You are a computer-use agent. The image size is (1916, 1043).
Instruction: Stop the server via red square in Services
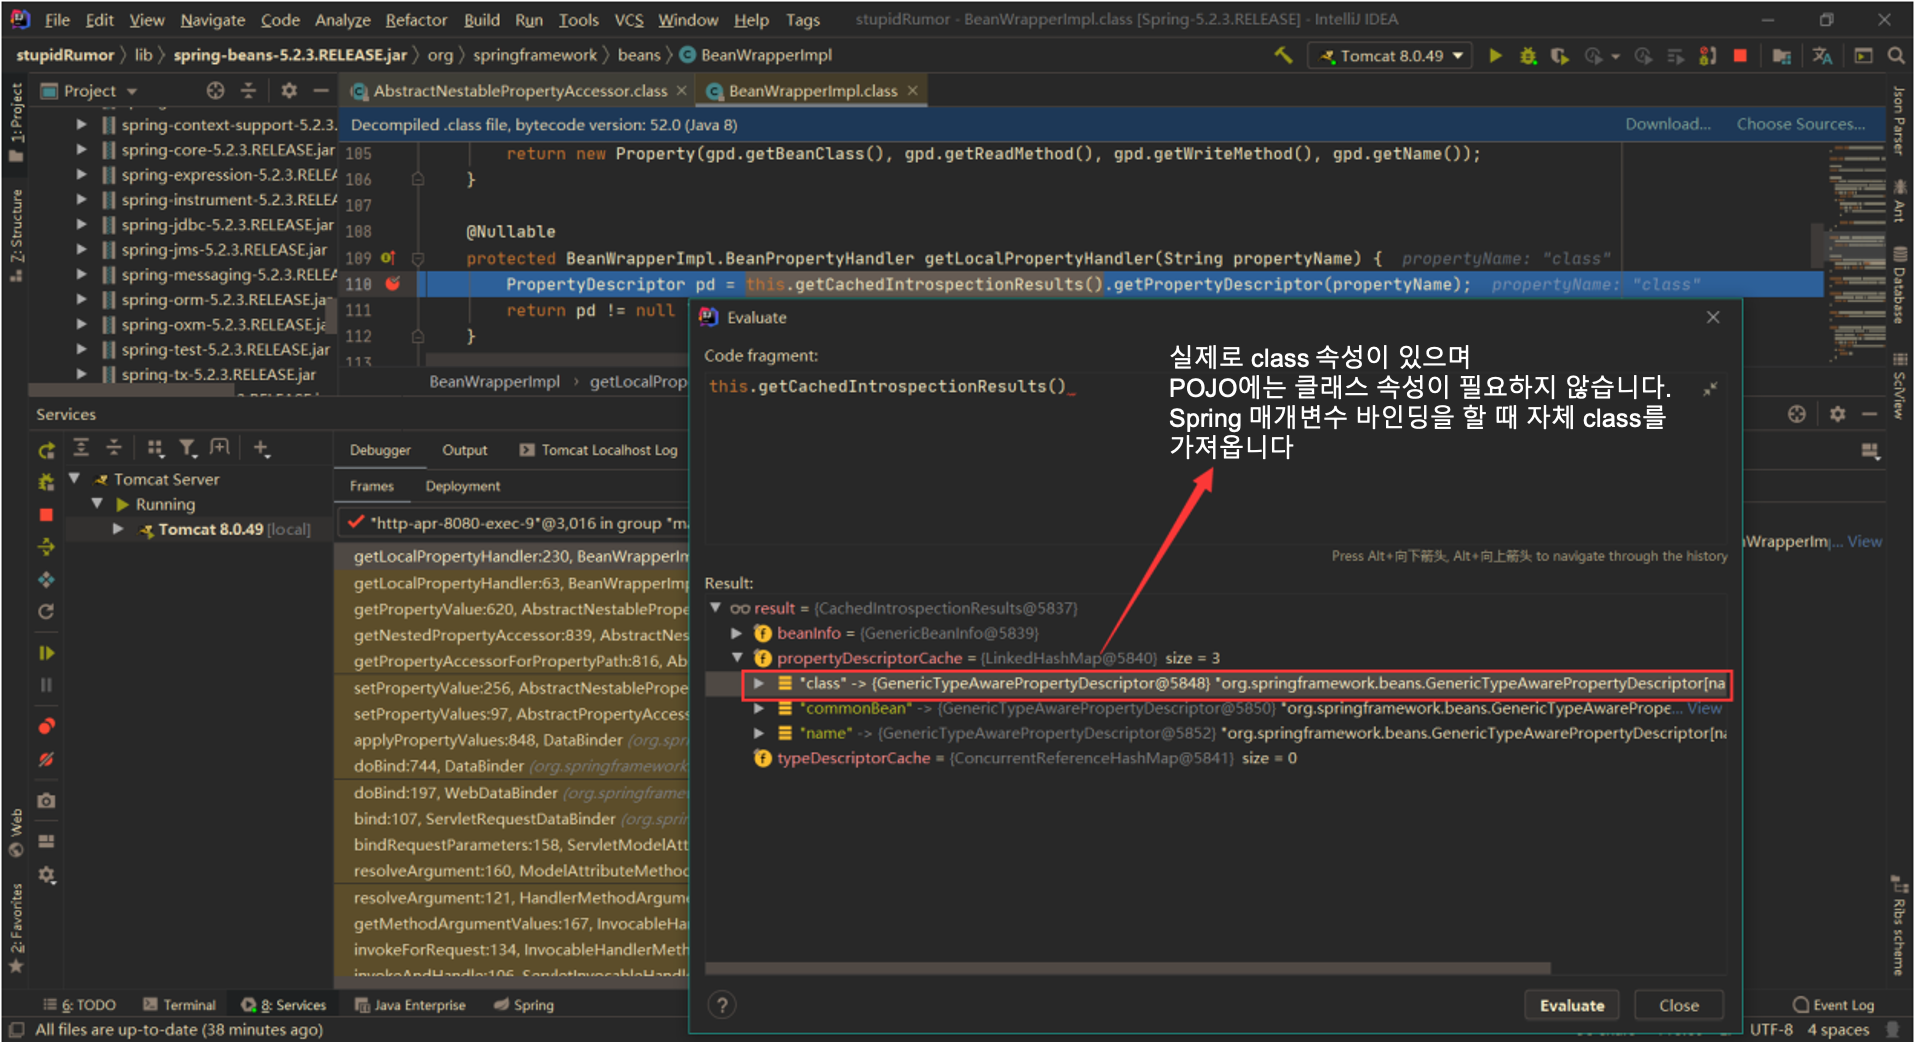coord(46,515)
